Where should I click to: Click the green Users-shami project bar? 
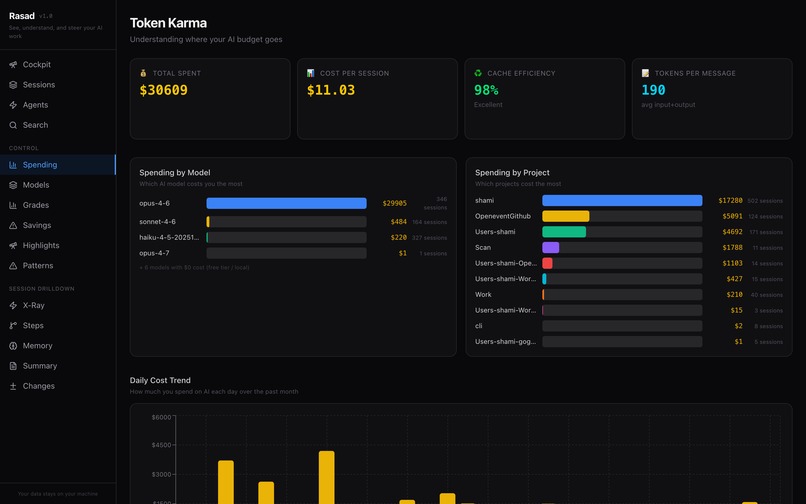(x=564, y=232)
